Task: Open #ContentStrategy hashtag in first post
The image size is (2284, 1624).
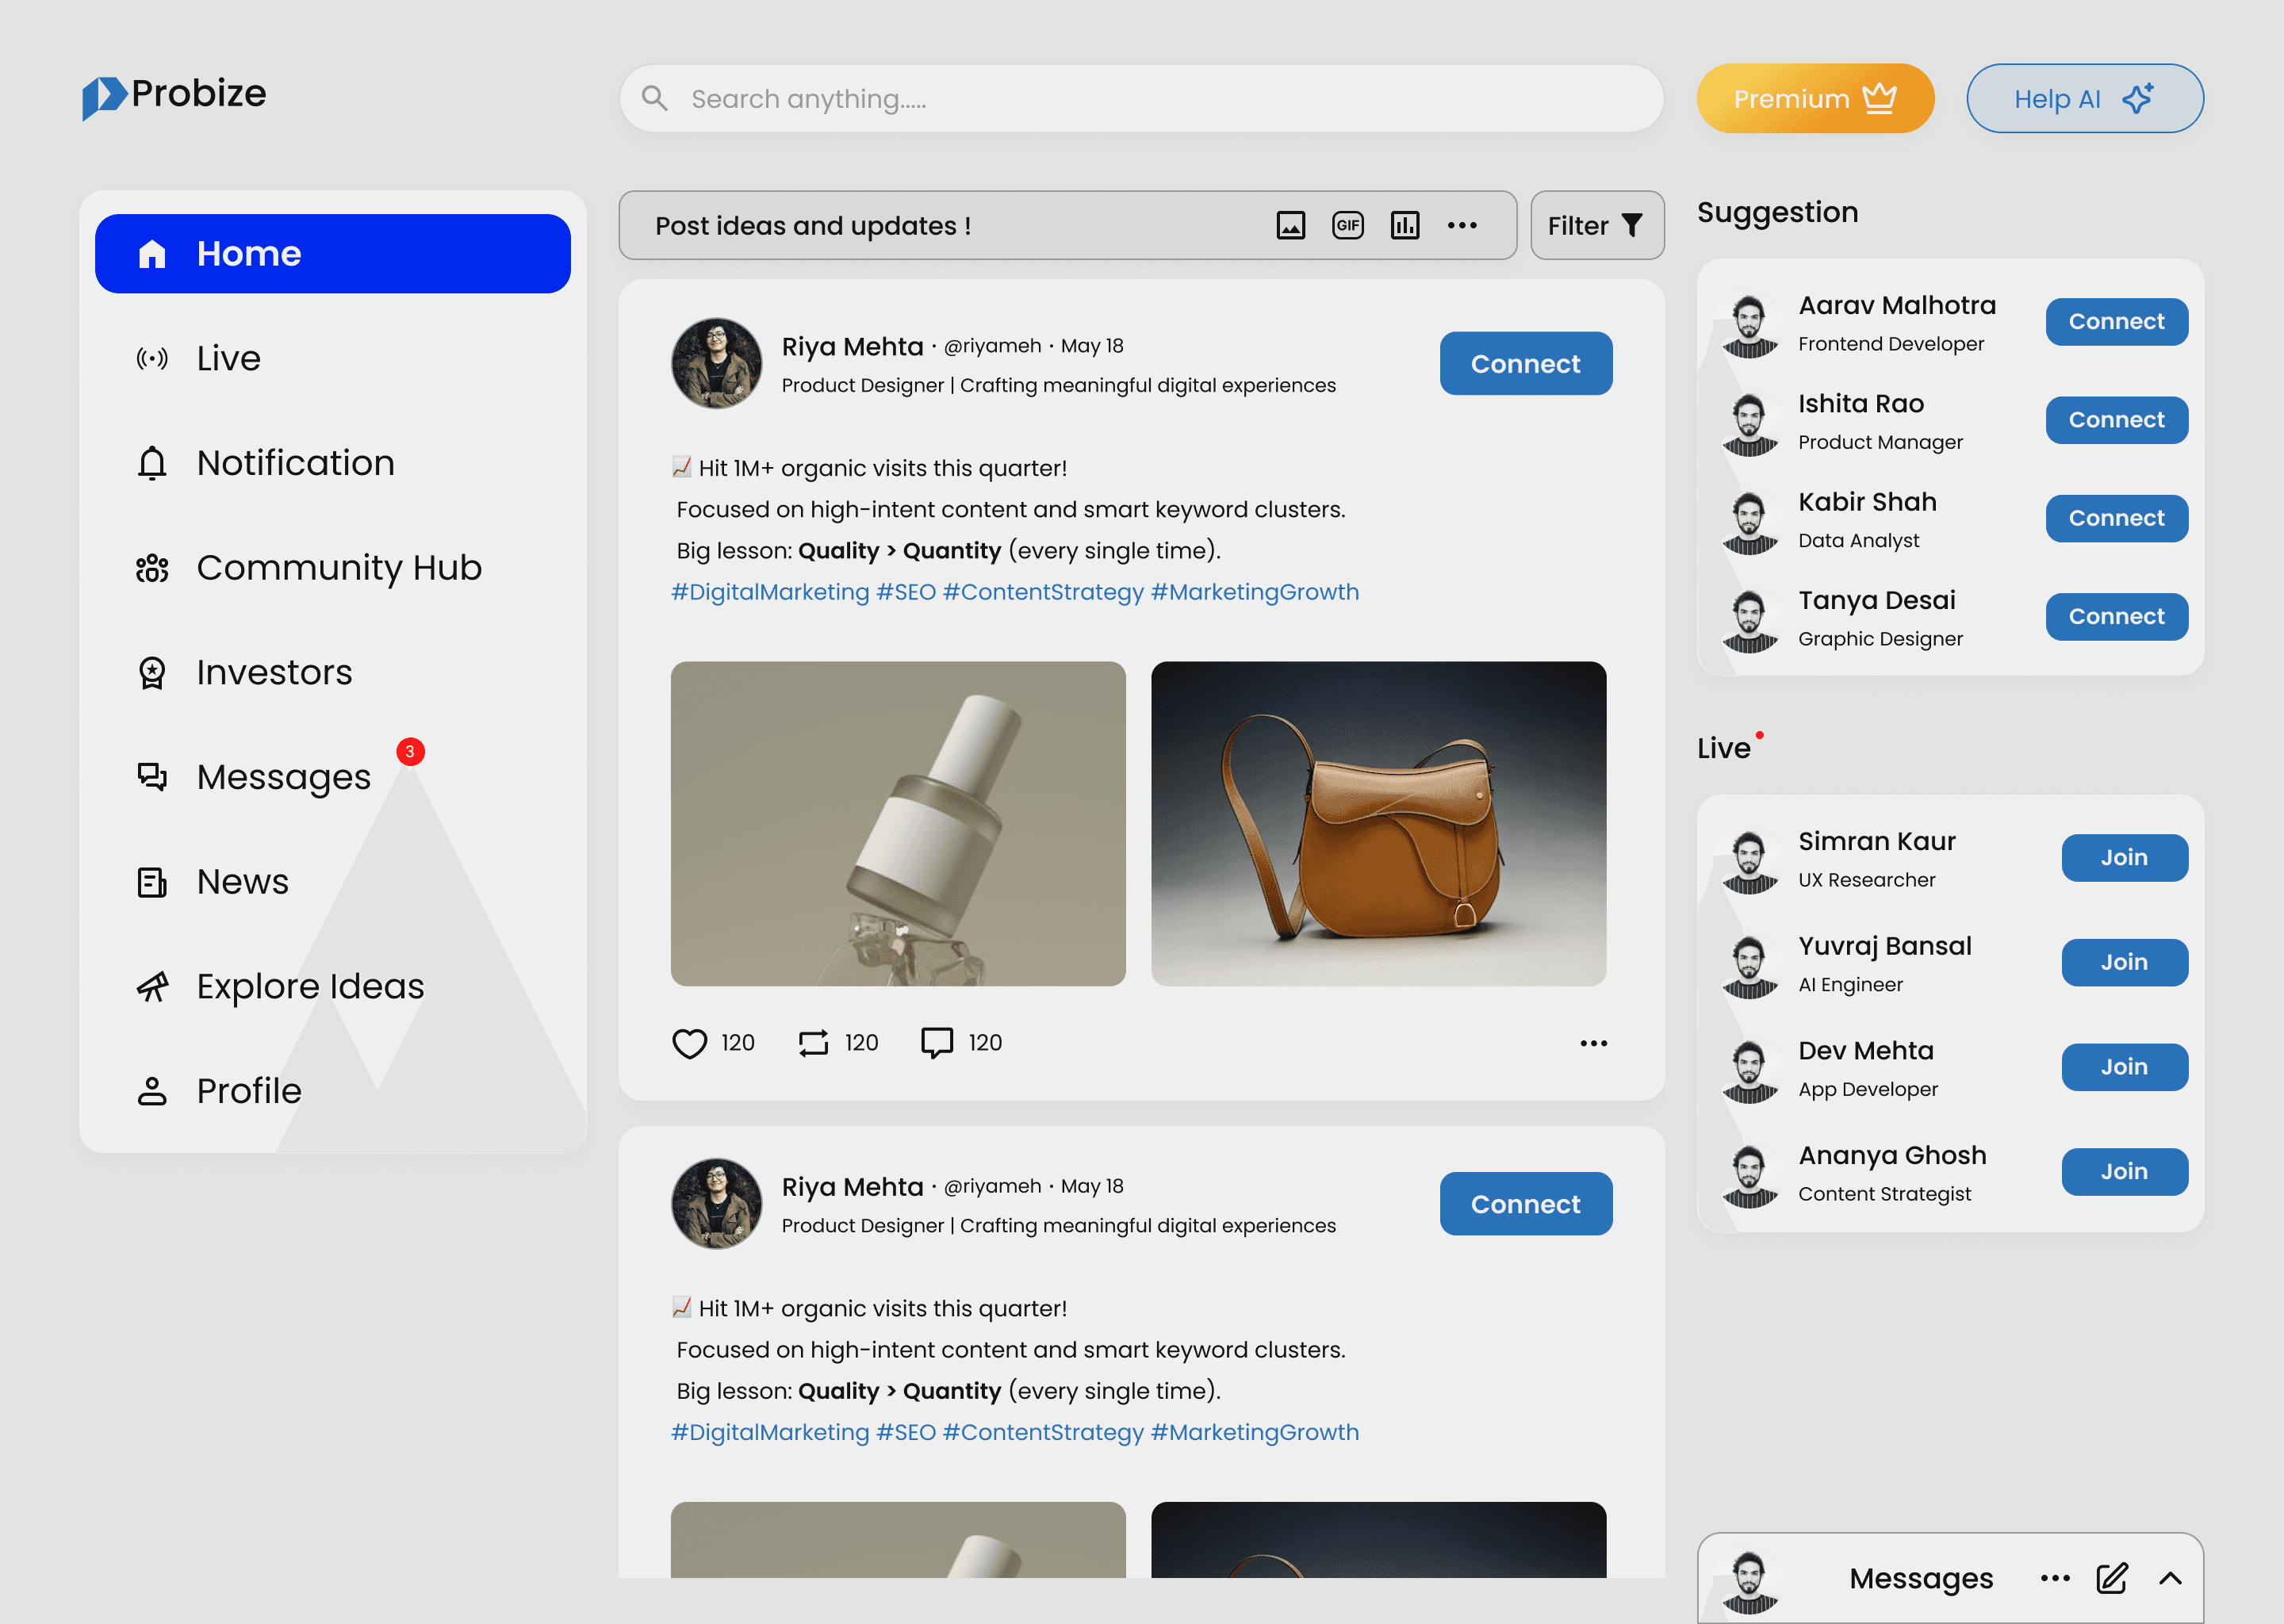Action: 1043,592
